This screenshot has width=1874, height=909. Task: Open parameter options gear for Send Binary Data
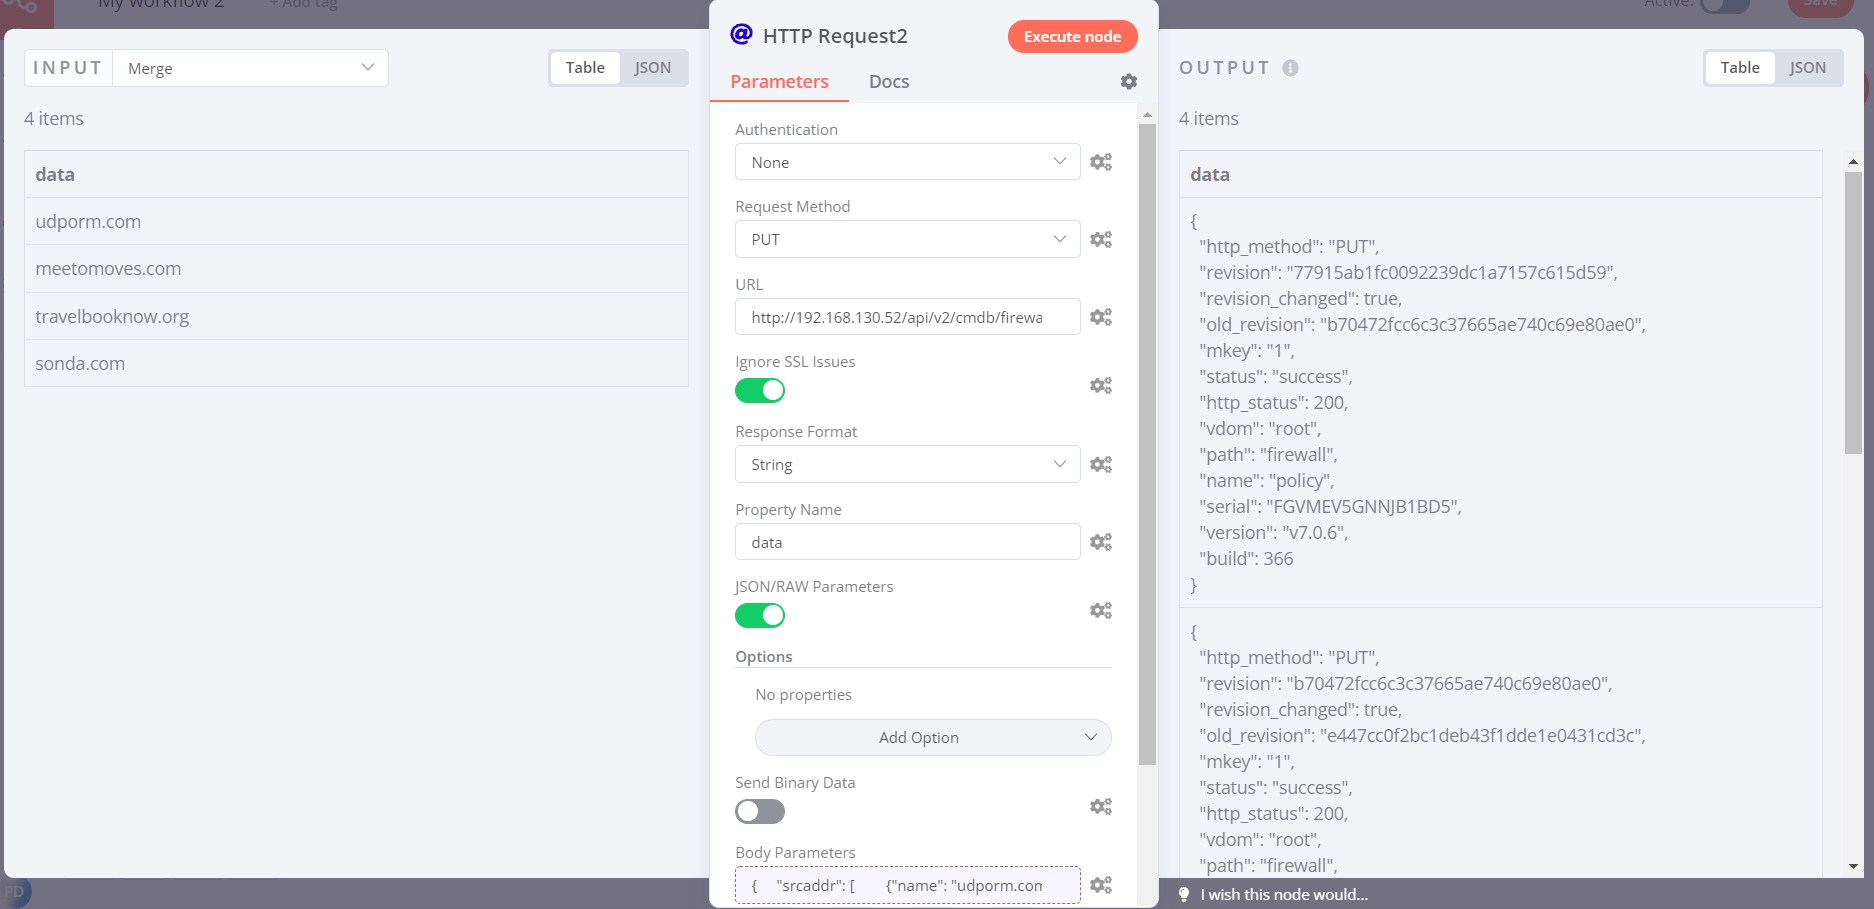click(x=1101, y=807)
